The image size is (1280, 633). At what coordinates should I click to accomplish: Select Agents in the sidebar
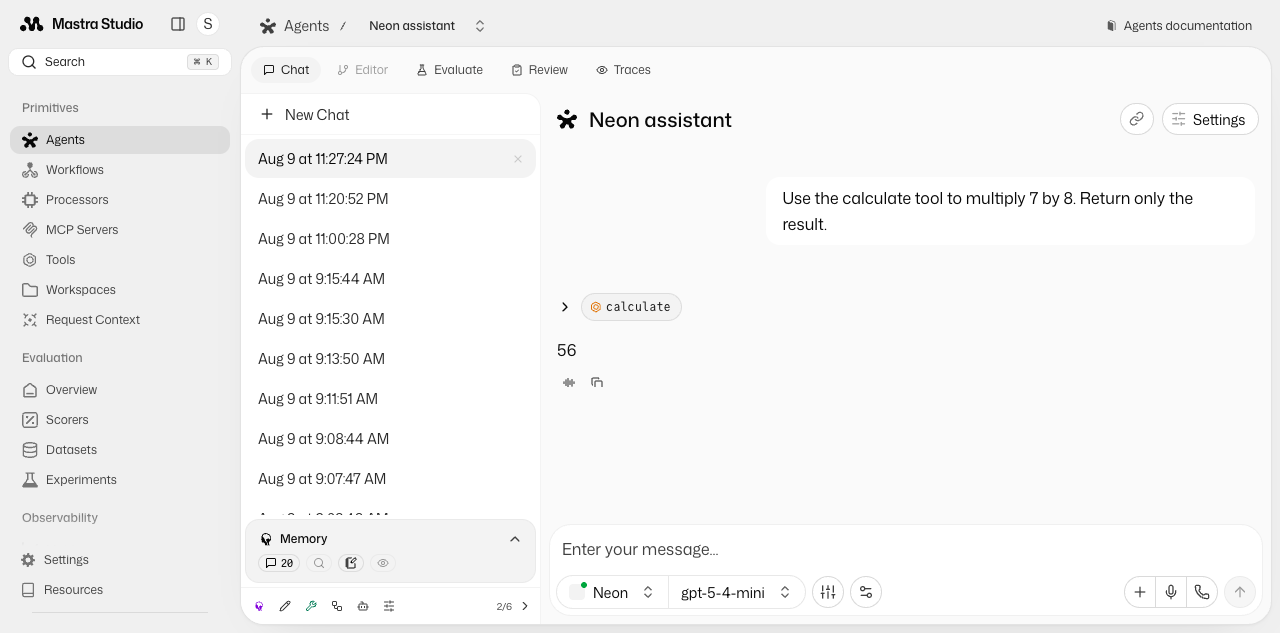pos(120,140)
